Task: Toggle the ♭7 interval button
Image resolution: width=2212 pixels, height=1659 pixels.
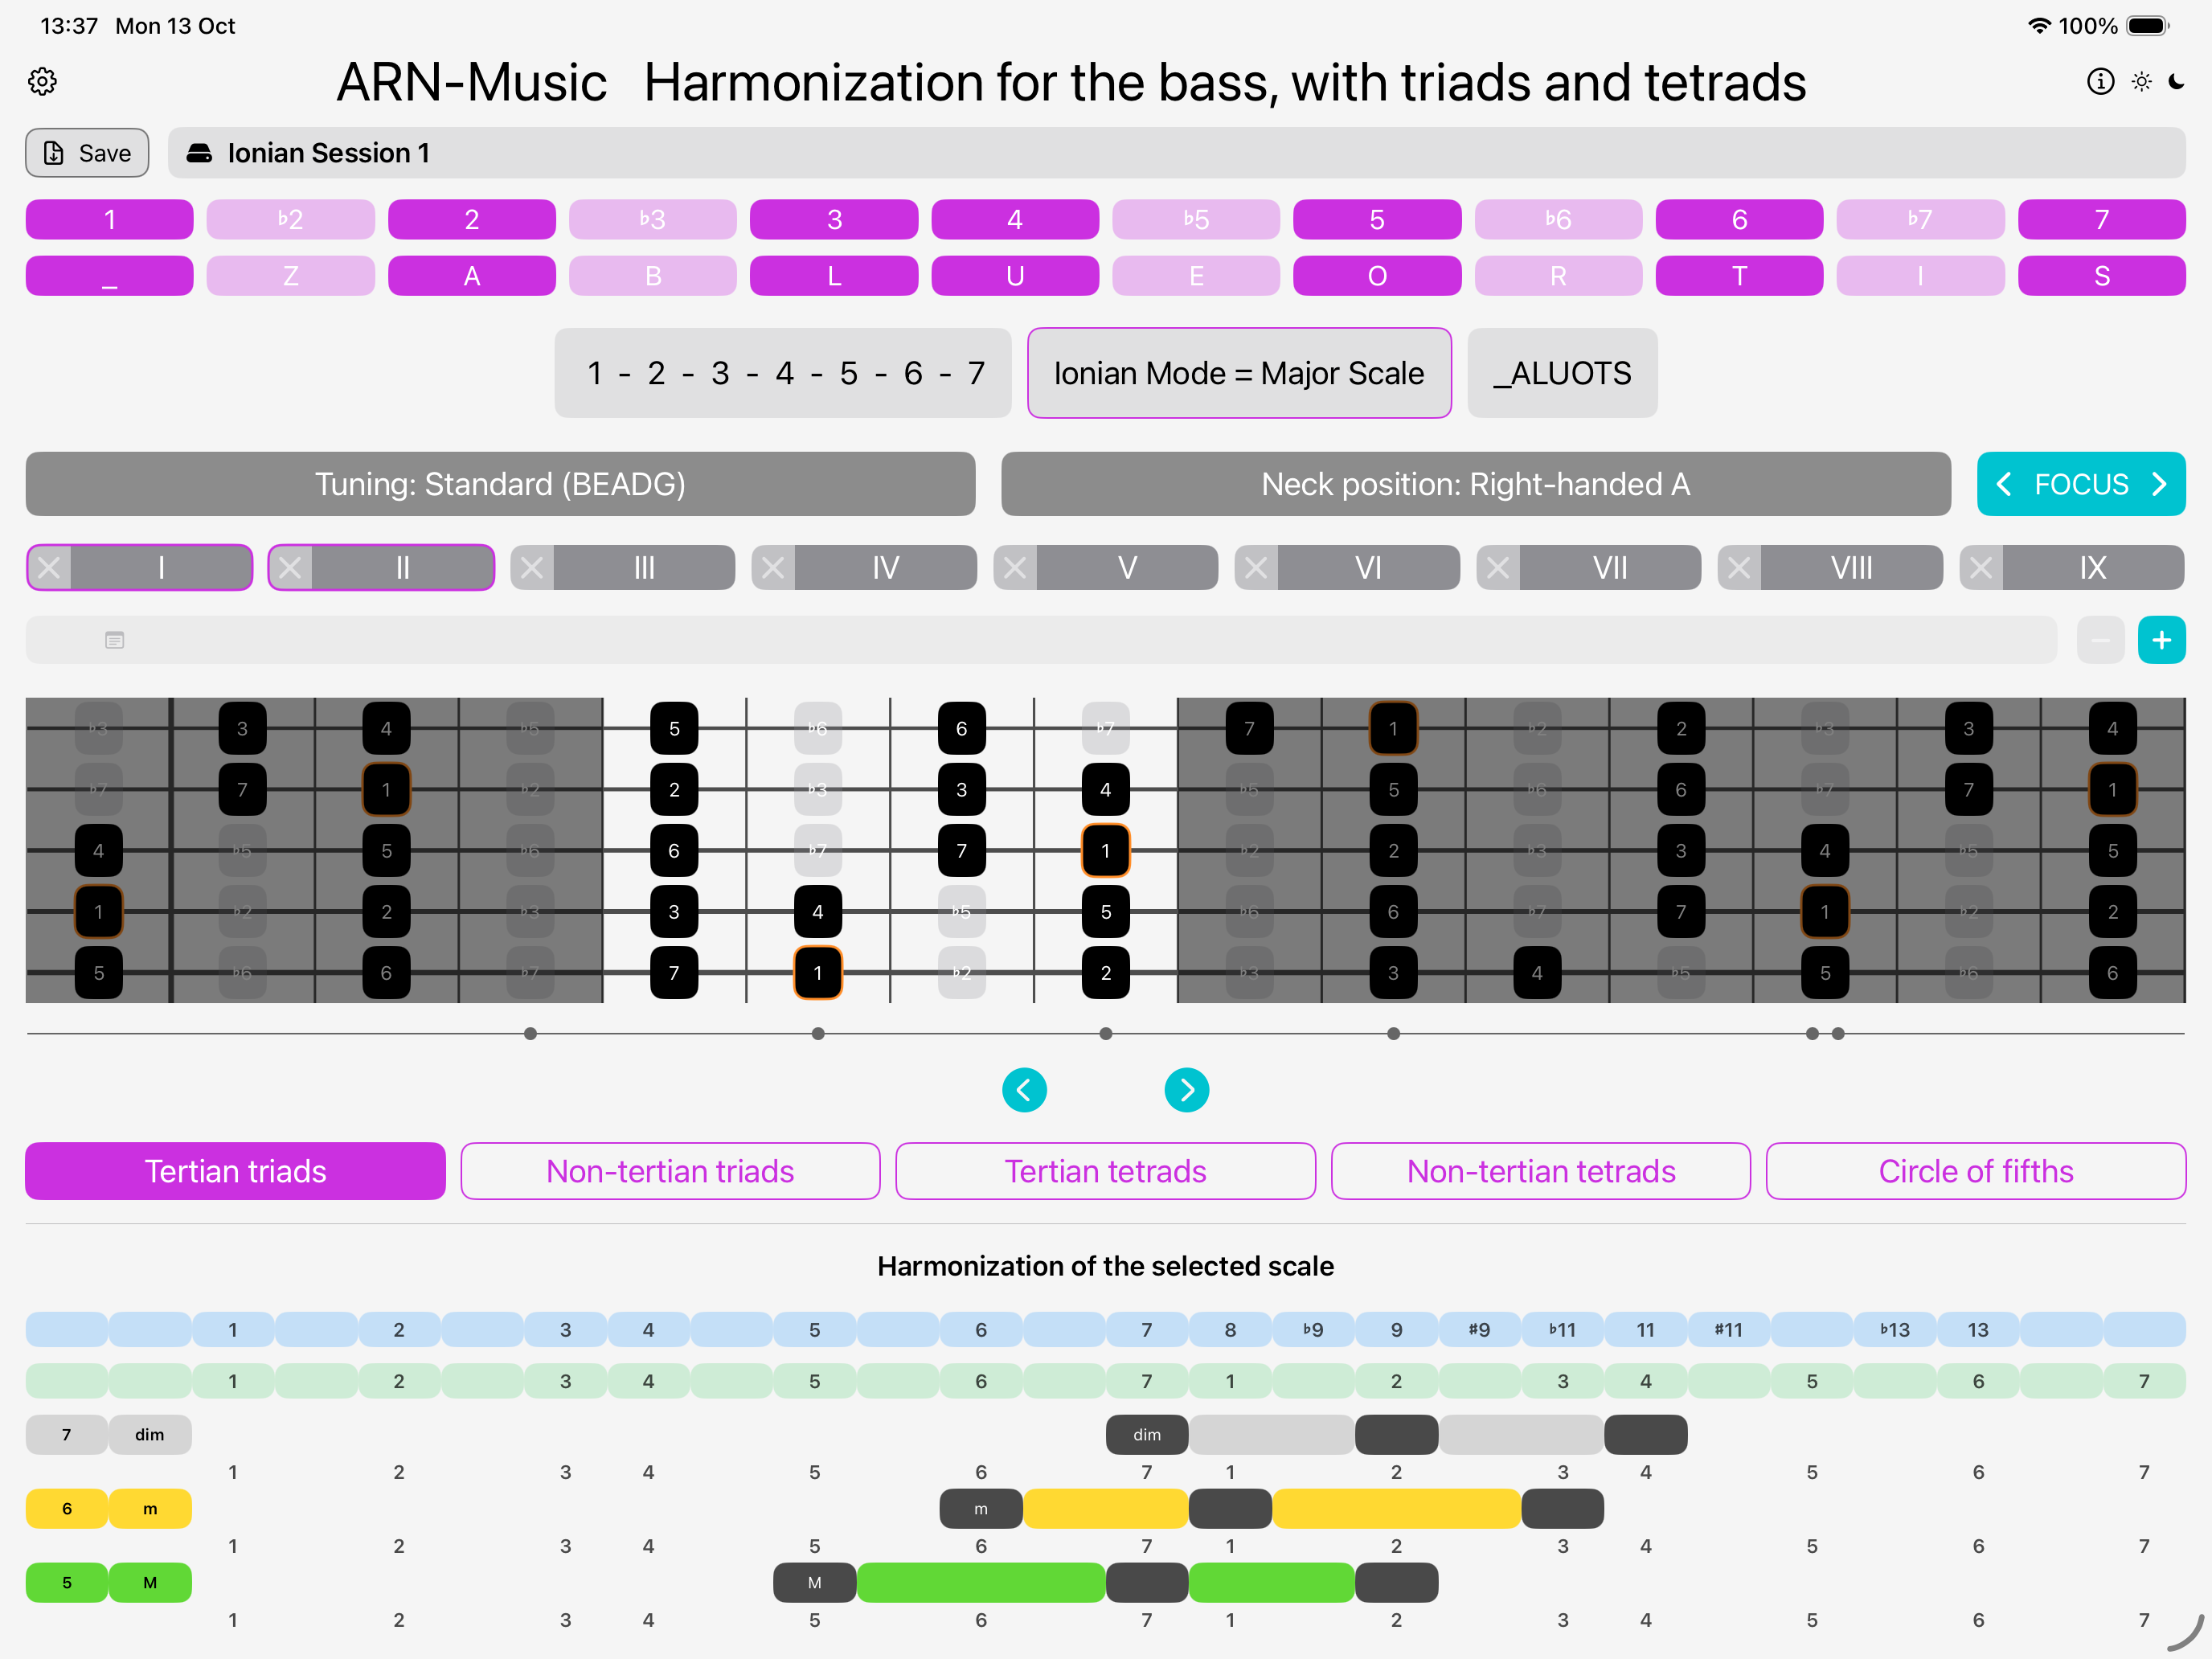Action: coord(1920,219)
